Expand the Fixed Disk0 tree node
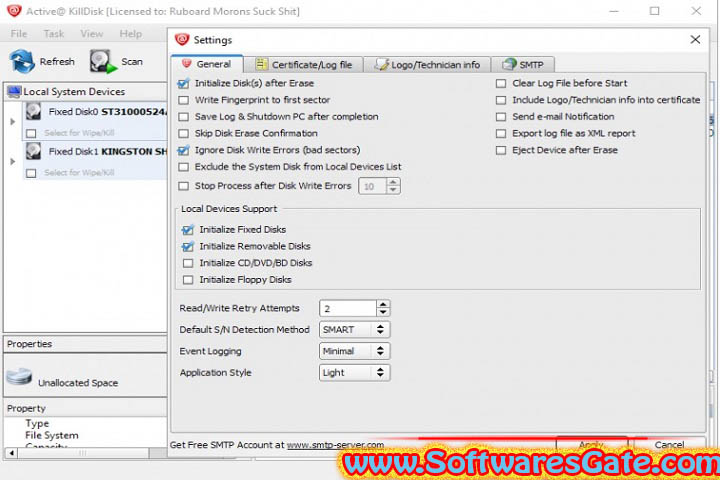720x480 pixels. (x=12, y=122)
